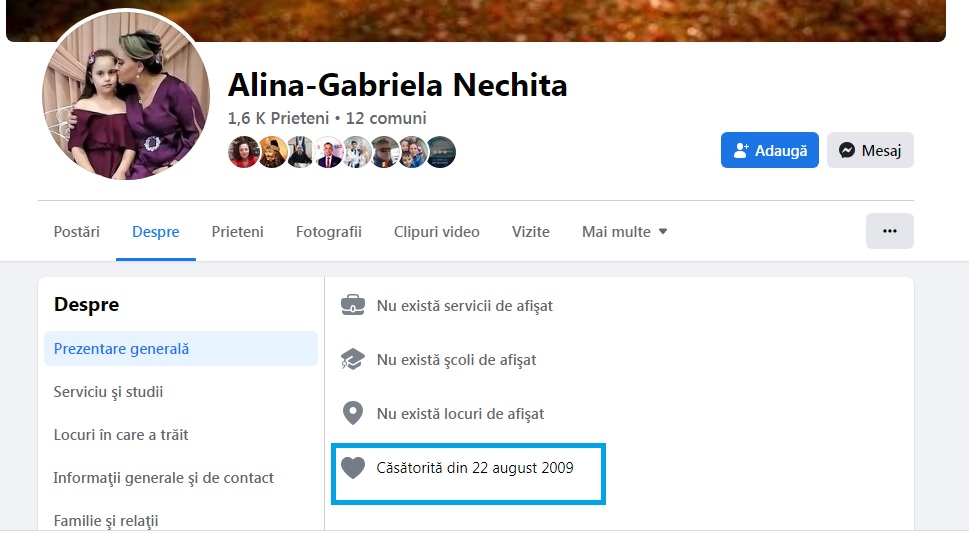The width and height of the screenshot is (969, 533).
Task: Click the graduation cap schools icon
Action: pyautogui.click(x=352, y=359)
